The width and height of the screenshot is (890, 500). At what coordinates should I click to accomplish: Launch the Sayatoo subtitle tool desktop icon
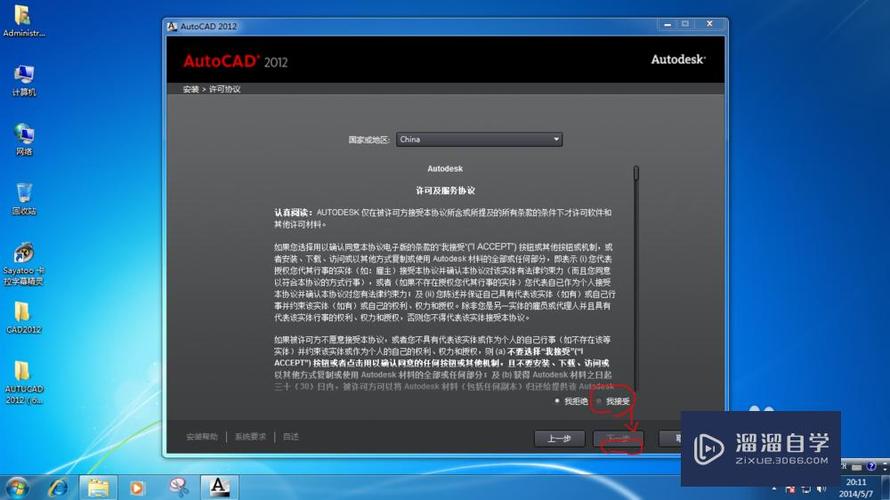click(x=23, y=264)
